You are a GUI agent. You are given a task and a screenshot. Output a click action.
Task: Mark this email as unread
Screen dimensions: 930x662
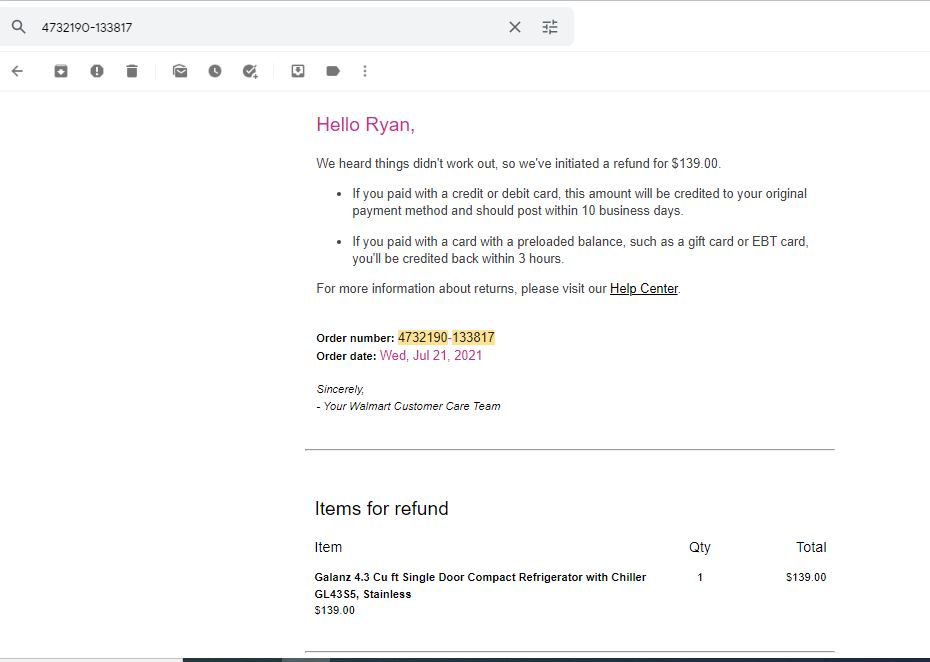click(x=180, y=71)
